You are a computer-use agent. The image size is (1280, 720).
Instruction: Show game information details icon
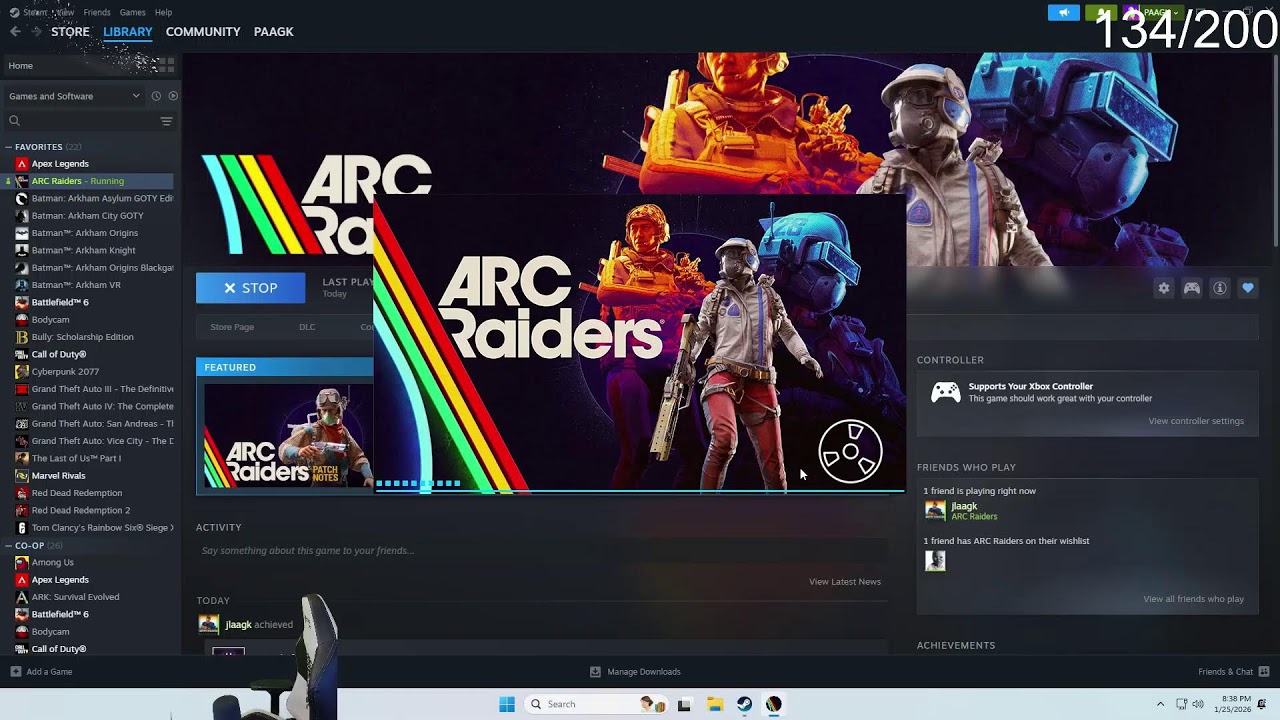click(x=1220, y=288)
